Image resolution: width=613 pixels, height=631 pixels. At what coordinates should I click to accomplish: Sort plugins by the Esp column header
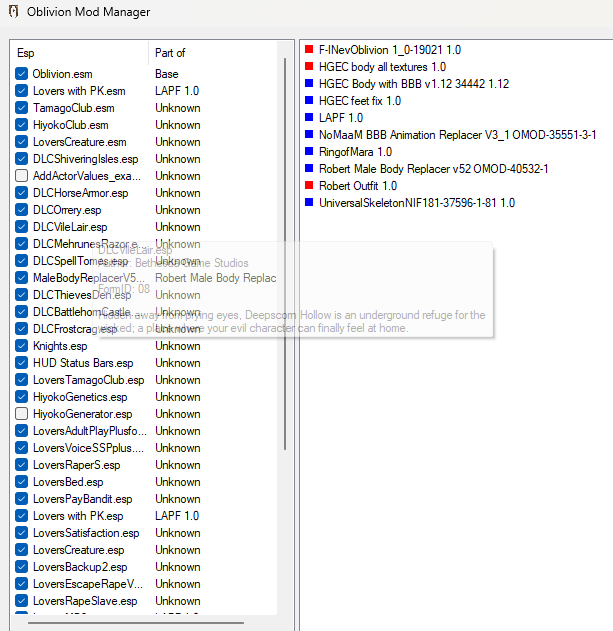coord(80,53)
